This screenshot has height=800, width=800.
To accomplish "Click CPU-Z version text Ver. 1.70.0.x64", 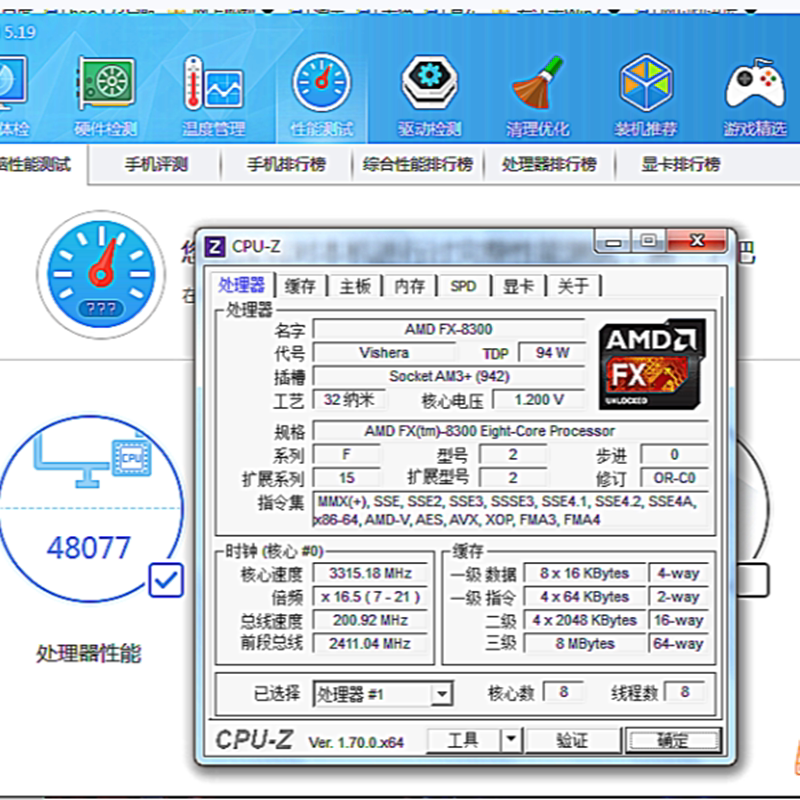I will 356,742.
